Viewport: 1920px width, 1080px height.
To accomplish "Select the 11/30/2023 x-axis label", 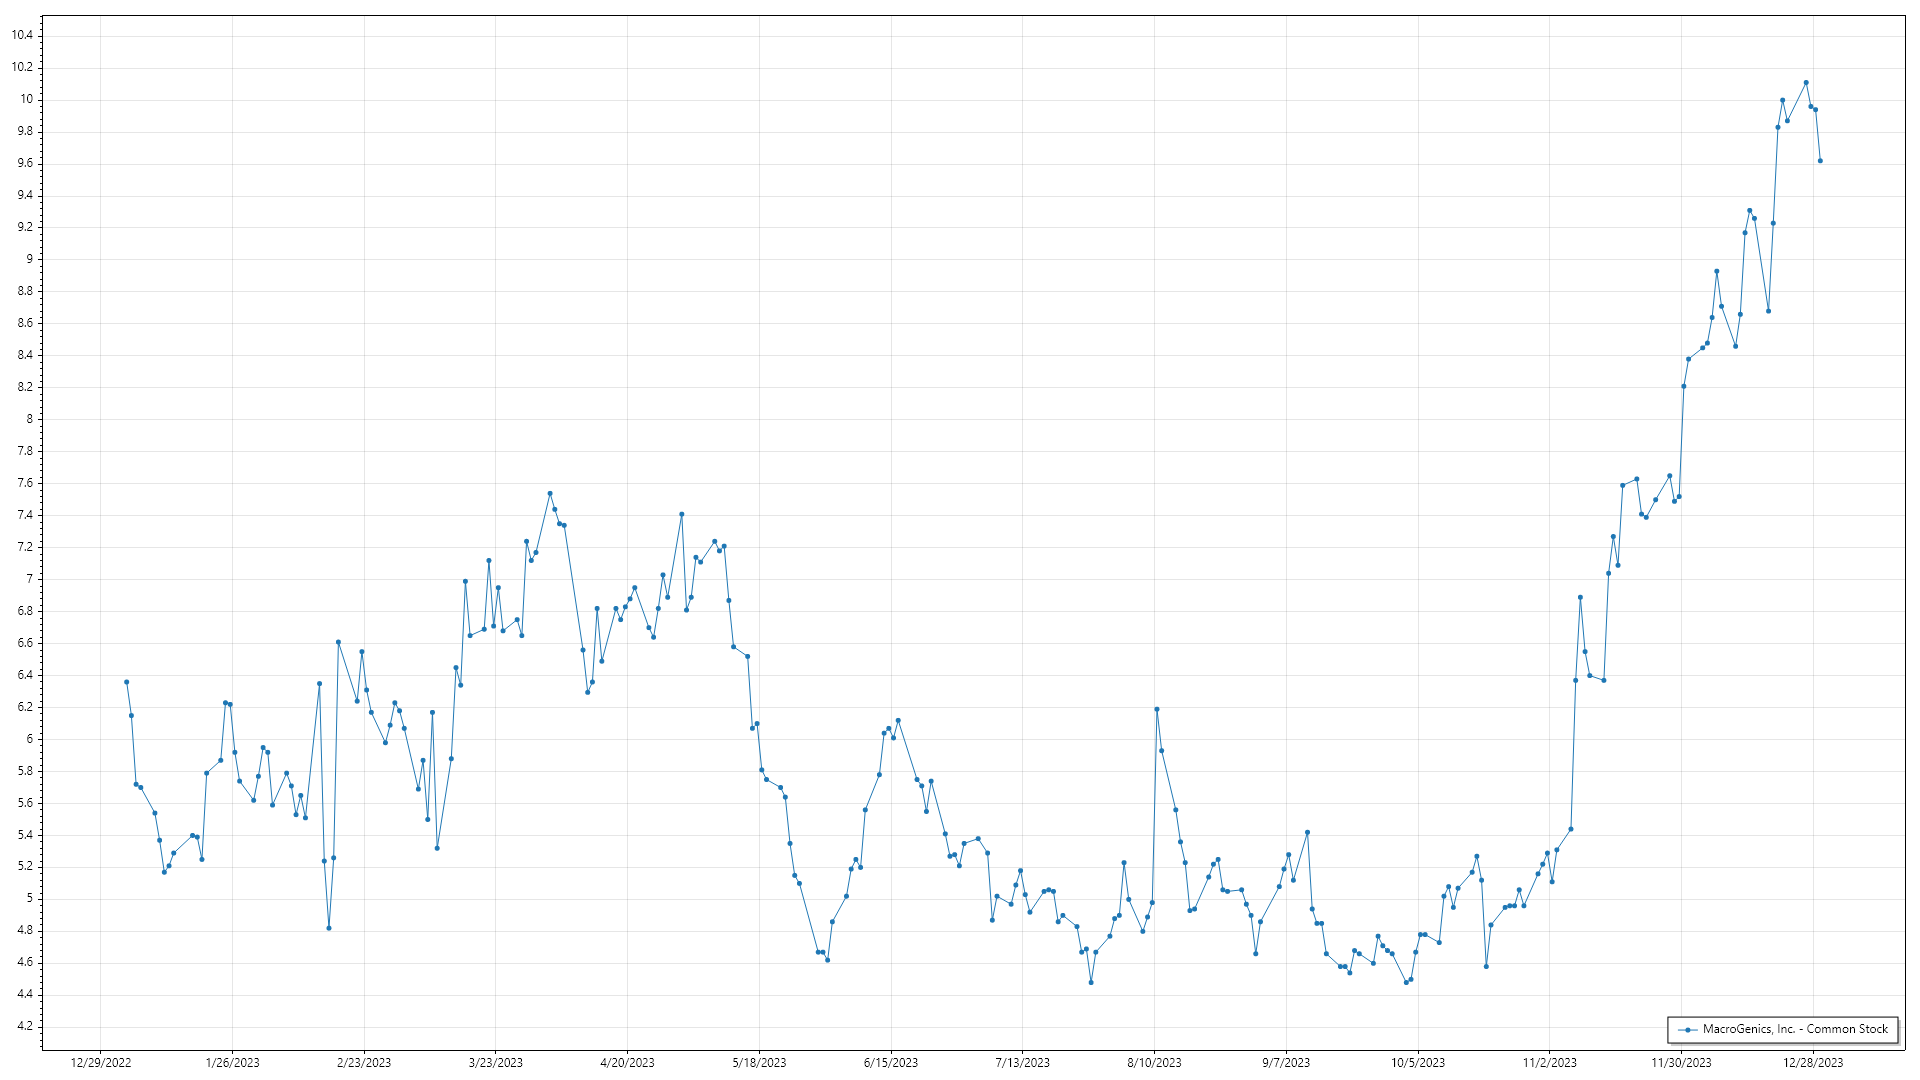I will click(x=1681, y=1063).
